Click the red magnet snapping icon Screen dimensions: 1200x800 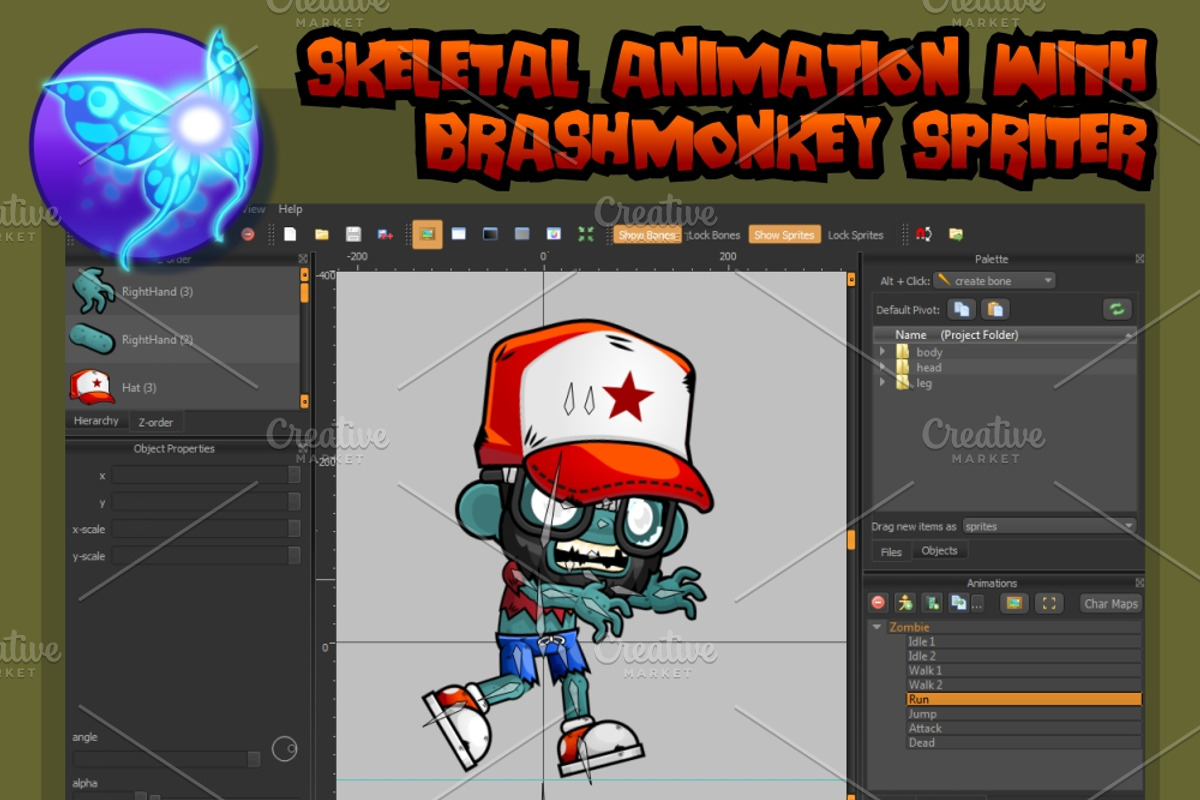pyautogui.click(x=923, y=234)
